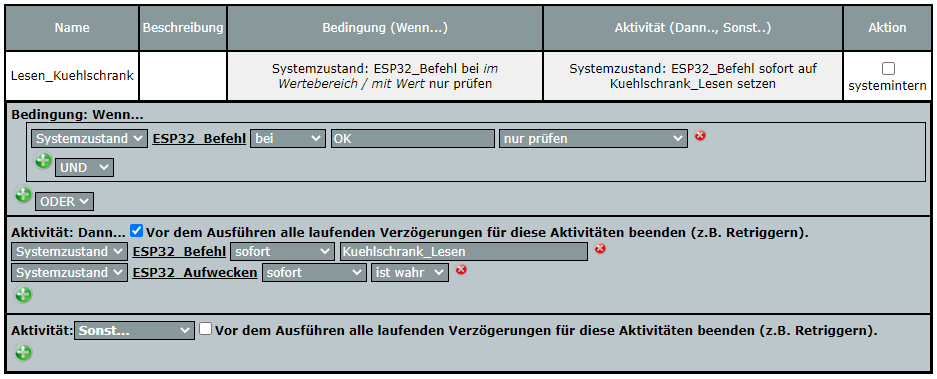This screenshot has height=379, width=937.
Task: Add a condition block with plus beside ODER
Action: pos(23,195)
